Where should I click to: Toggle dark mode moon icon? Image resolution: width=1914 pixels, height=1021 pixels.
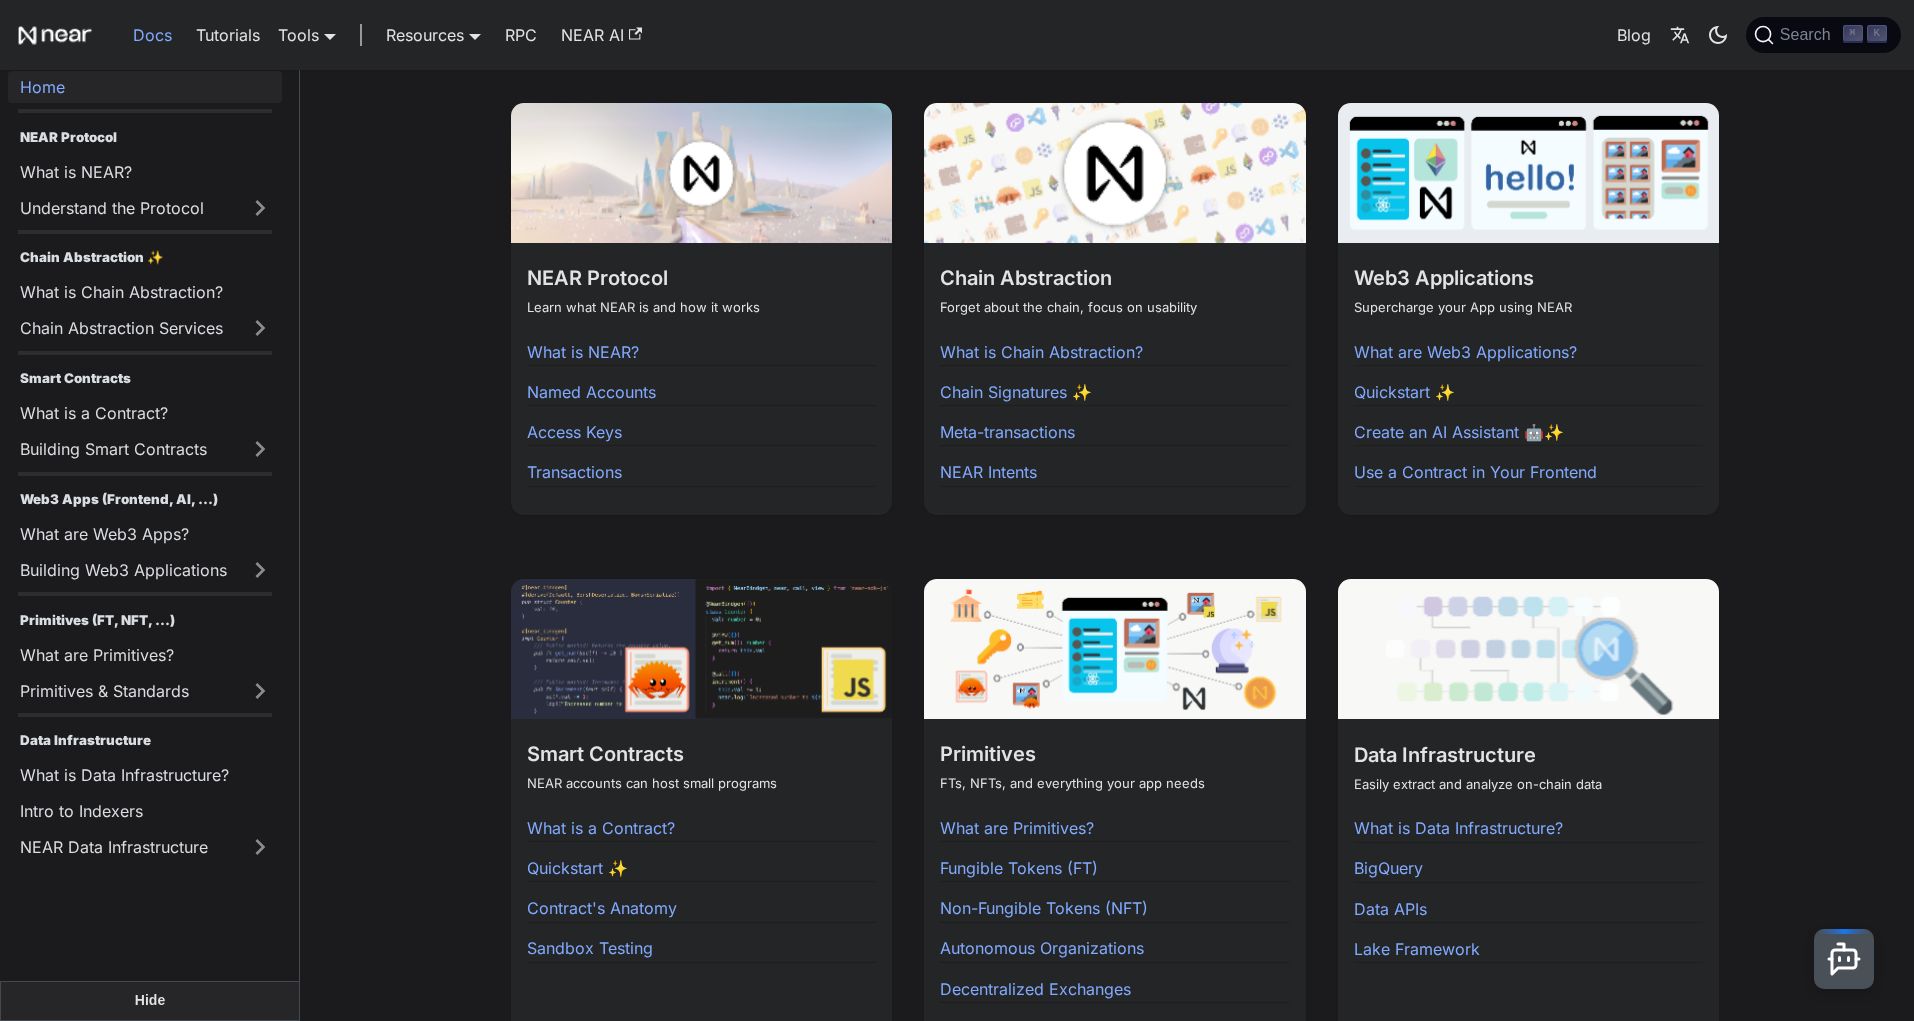click(x=1718, y=35)
